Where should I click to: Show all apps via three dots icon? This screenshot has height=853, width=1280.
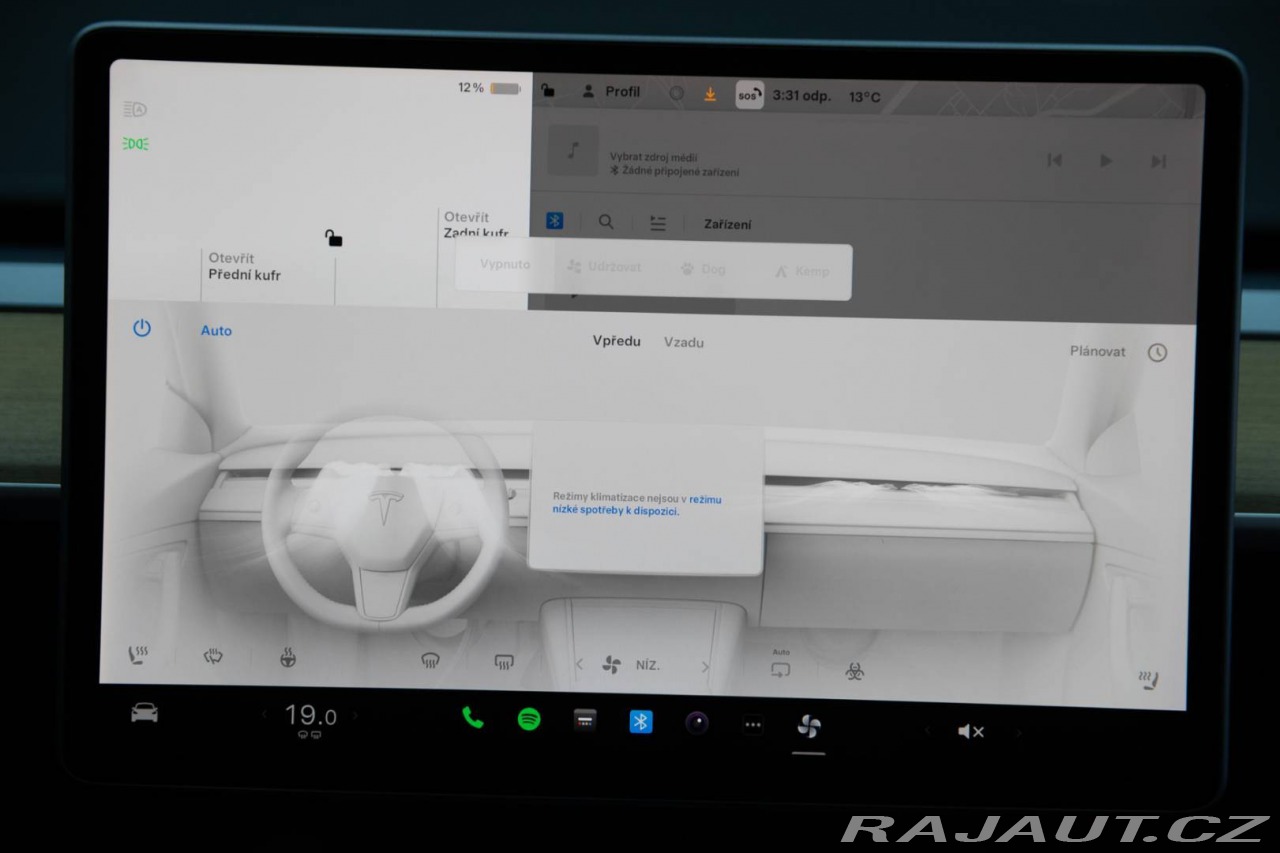coord(753,726)
